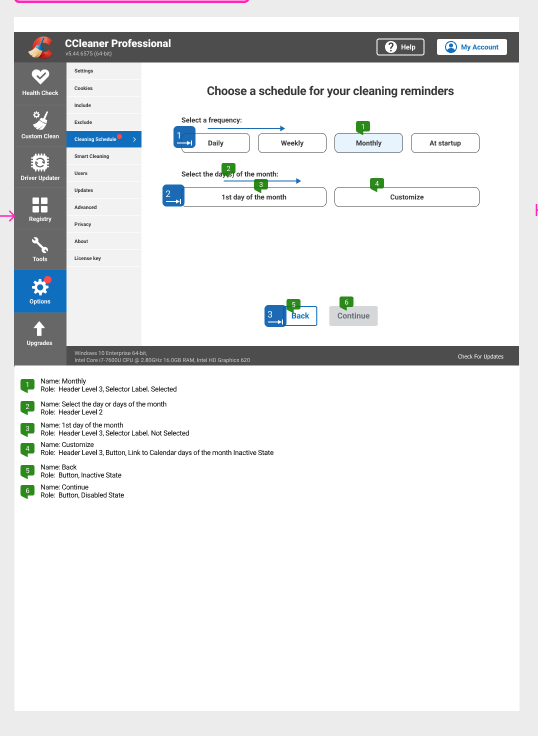Expand Cleaning Schedule chevron arrow
Viewport: 538px width, 736px height.
134,139
